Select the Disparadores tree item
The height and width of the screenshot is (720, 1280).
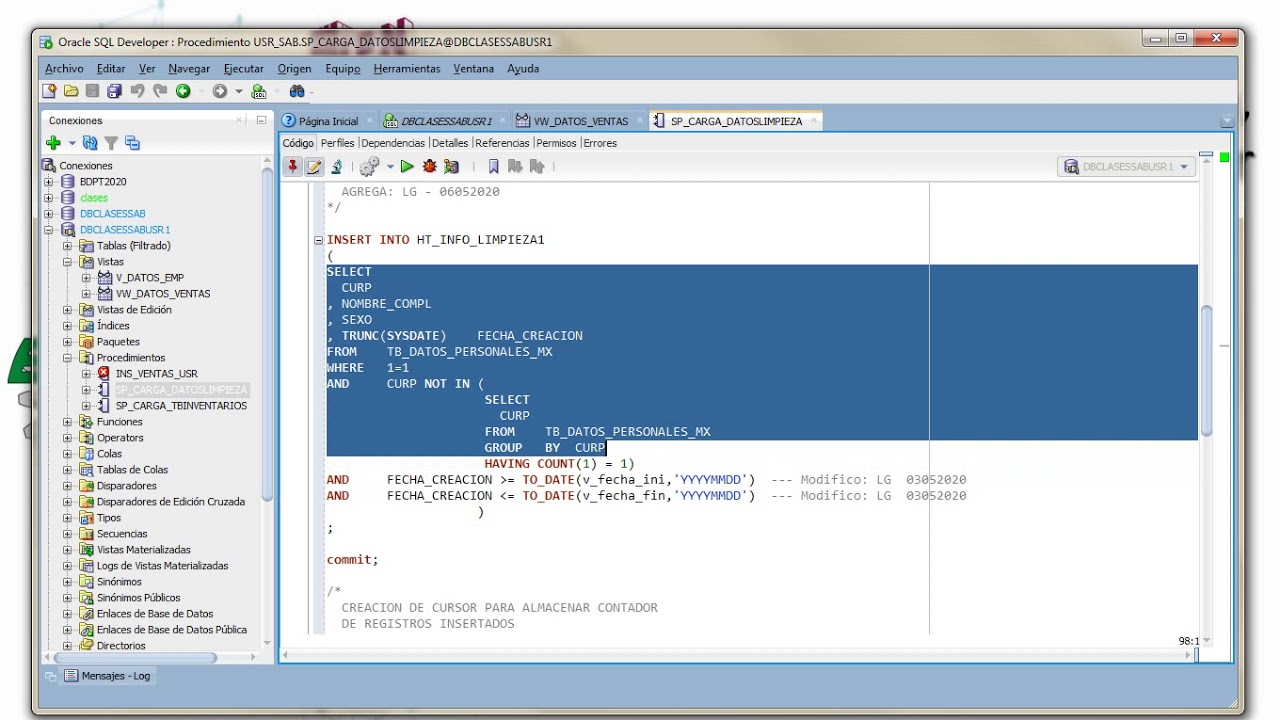(x=126, y=486)
